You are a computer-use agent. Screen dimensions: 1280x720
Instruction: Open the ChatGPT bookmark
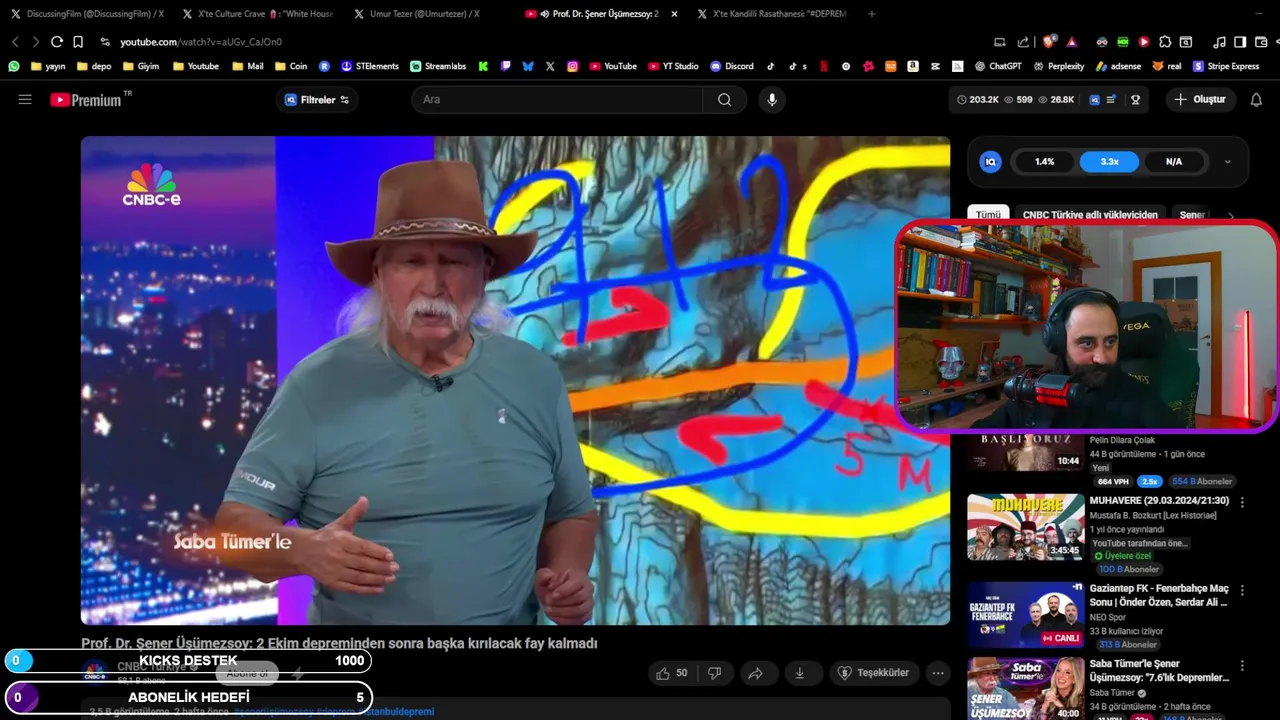(998, 66)
